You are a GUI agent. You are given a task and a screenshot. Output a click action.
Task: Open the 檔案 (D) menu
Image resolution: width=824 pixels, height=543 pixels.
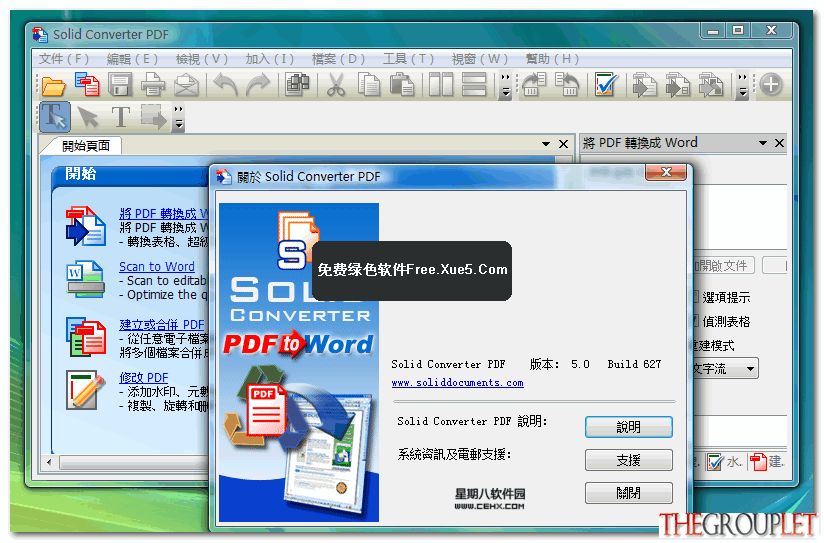pos(338,59)
